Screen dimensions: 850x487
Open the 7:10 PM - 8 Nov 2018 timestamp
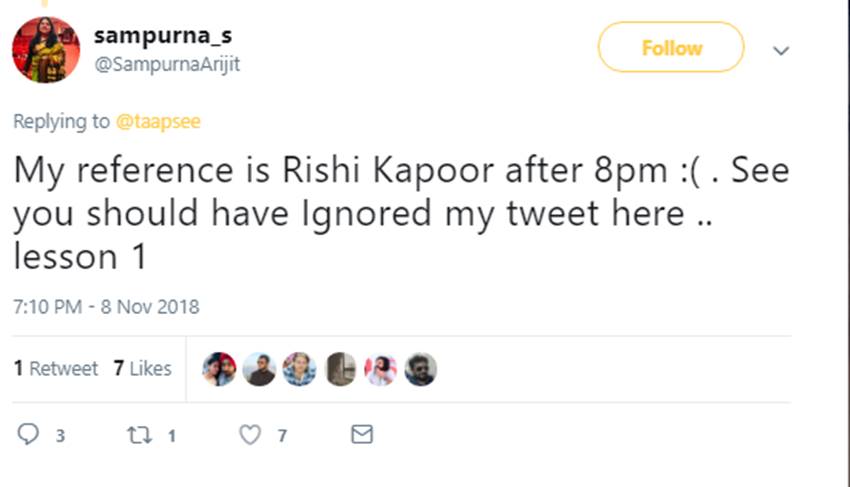click(106, 306)
